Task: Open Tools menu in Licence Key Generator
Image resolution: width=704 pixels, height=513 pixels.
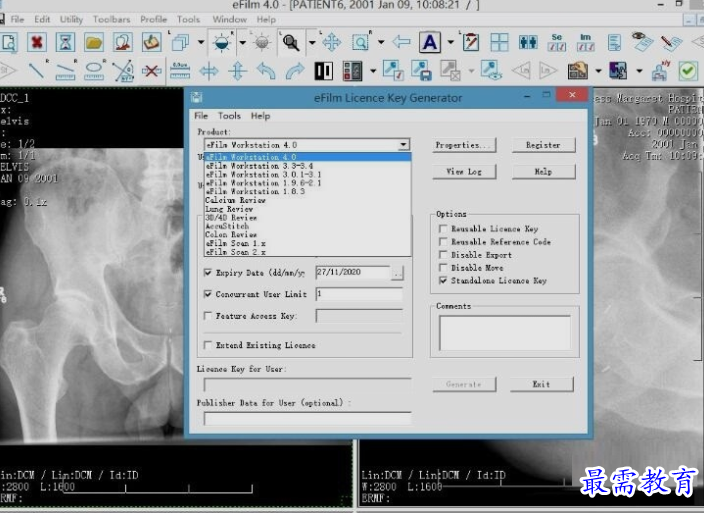Action: point(229,116)
